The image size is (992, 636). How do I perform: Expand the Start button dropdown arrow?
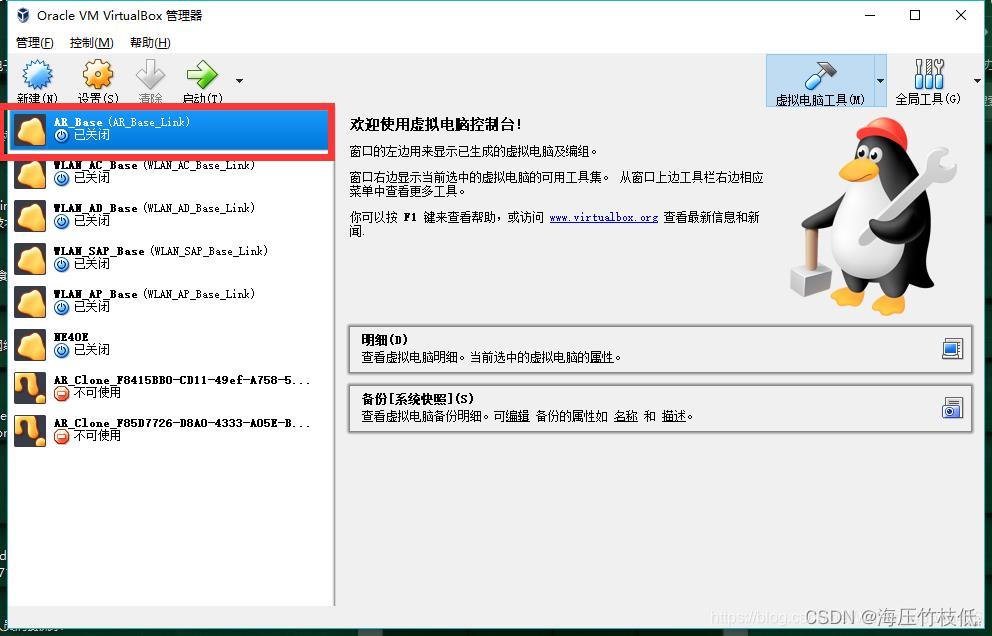239,81
